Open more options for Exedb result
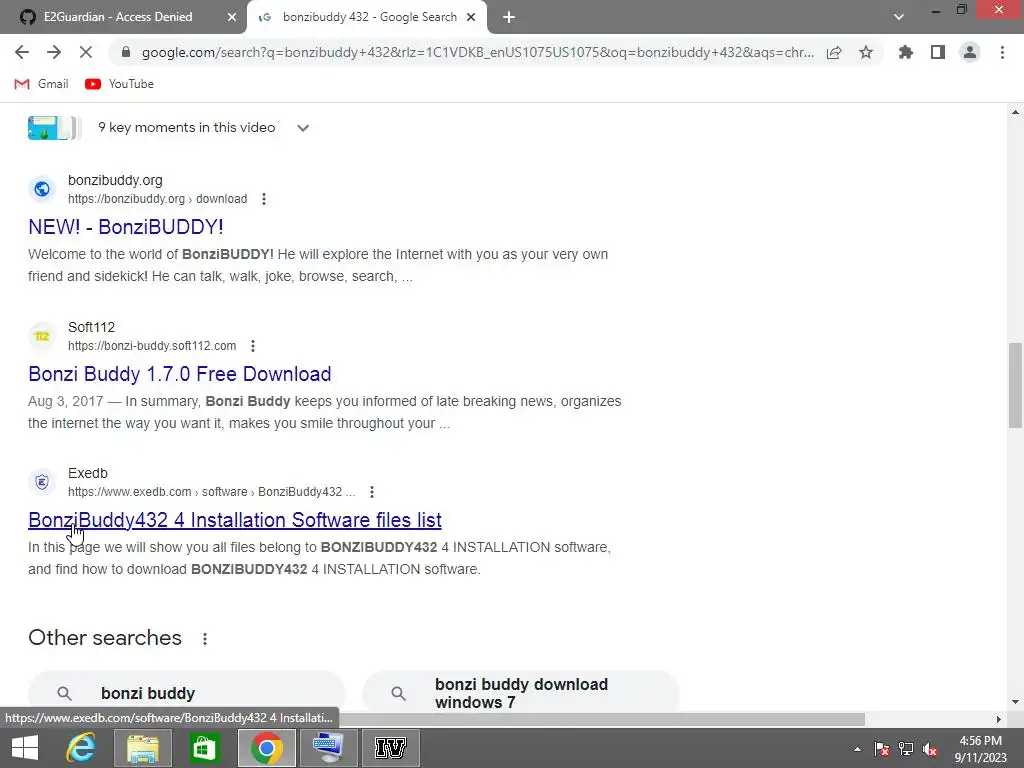The image size is (1024, 768). tap(372, 492)
